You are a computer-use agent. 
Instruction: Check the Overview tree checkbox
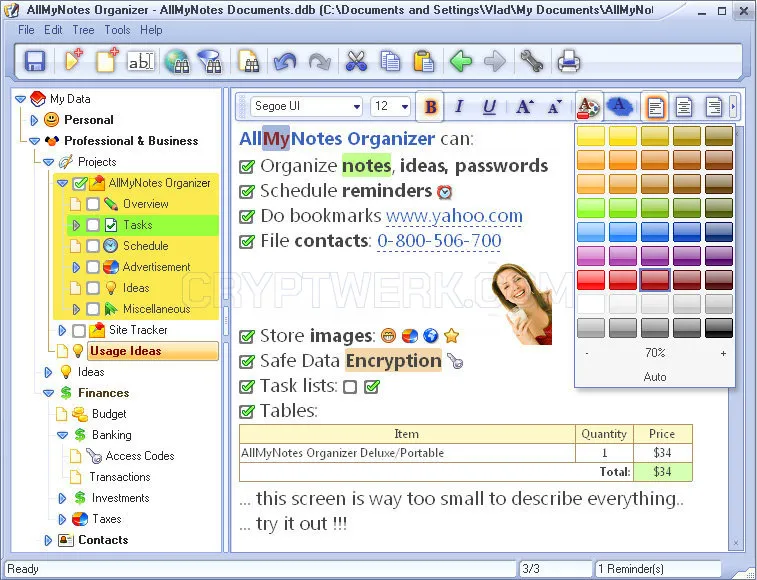coord(93,204)
